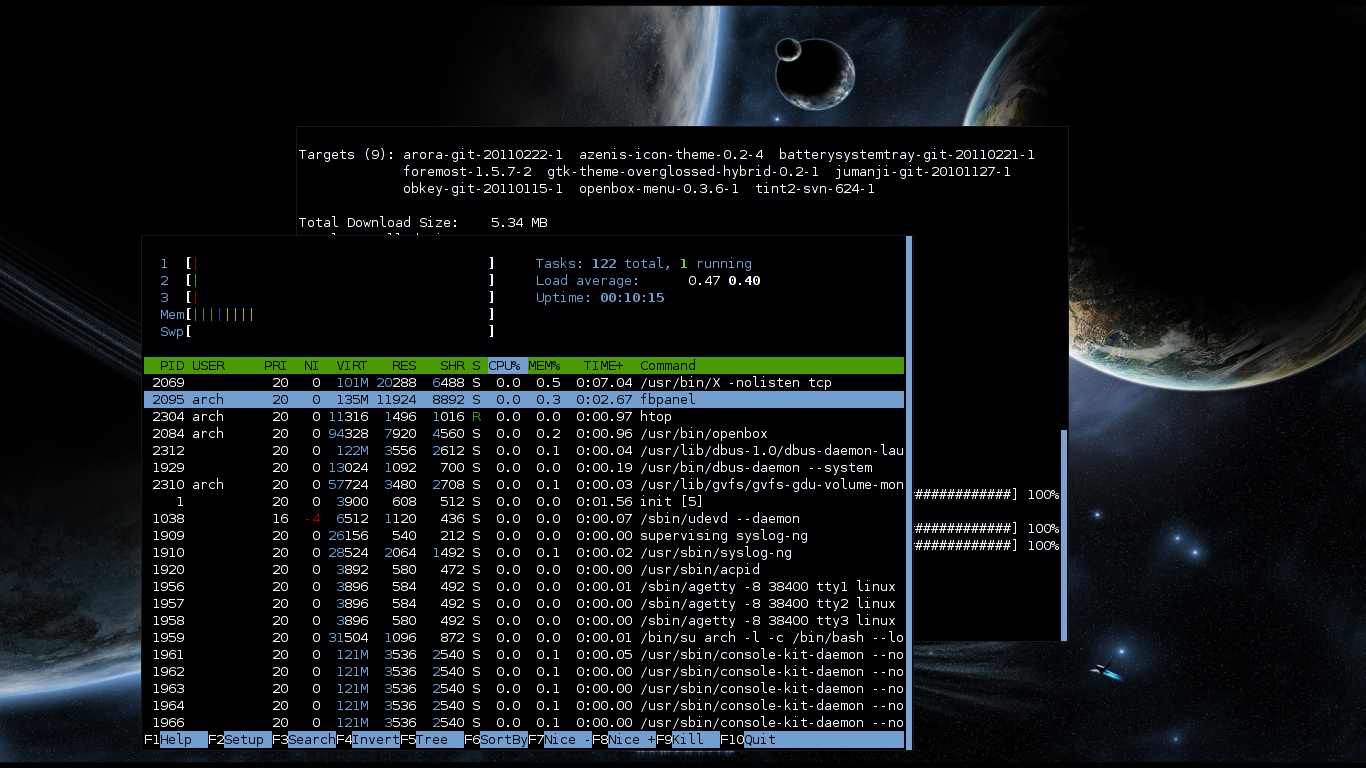The image size is (1366, 768).
Task: Select the dbus-daemon-lau process, PID 2312
Action: click(524, 451)
